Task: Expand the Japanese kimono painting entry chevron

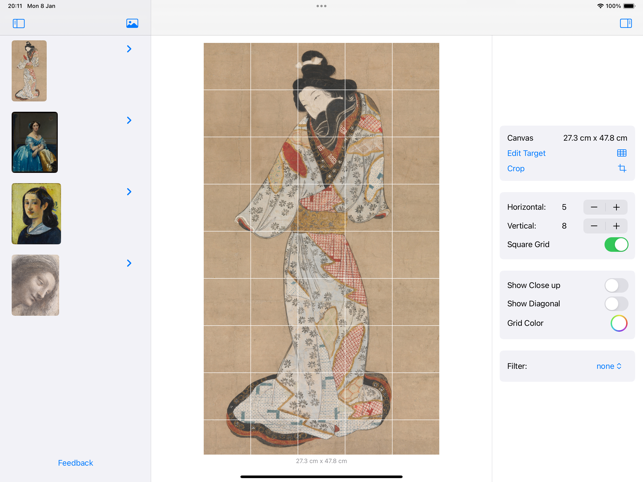Action: pyautogui.click(x=129, y=49)
